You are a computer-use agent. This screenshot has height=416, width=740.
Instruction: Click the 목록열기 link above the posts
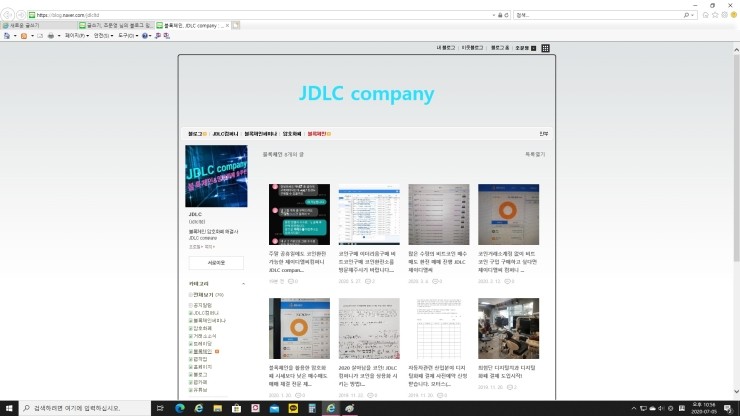click(535, 154)
